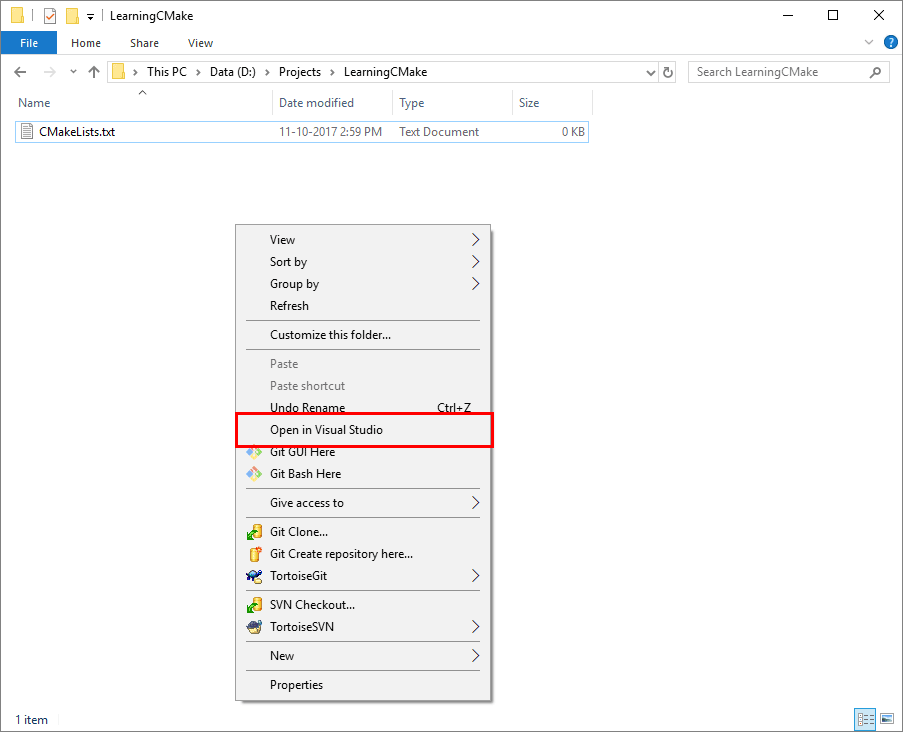Open the Share ribbon tab
Image resolution: width=903 pixels, height=732 pixels.
144,43
